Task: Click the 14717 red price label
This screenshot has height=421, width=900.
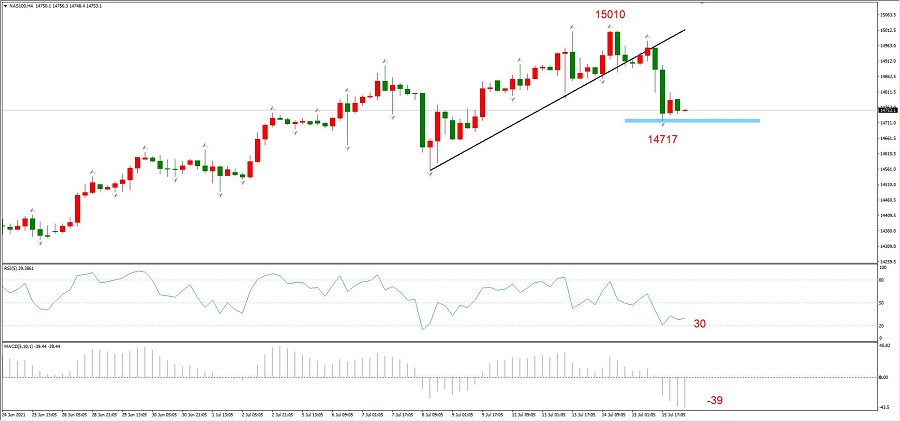Action: (x=662, y=138)
